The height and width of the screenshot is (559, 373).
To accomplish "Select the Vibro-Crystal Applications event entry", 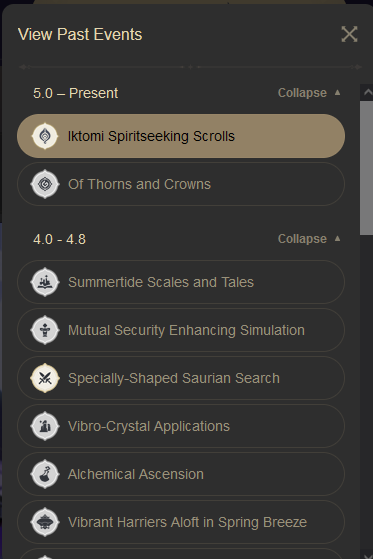I will (x=181, y=426).
